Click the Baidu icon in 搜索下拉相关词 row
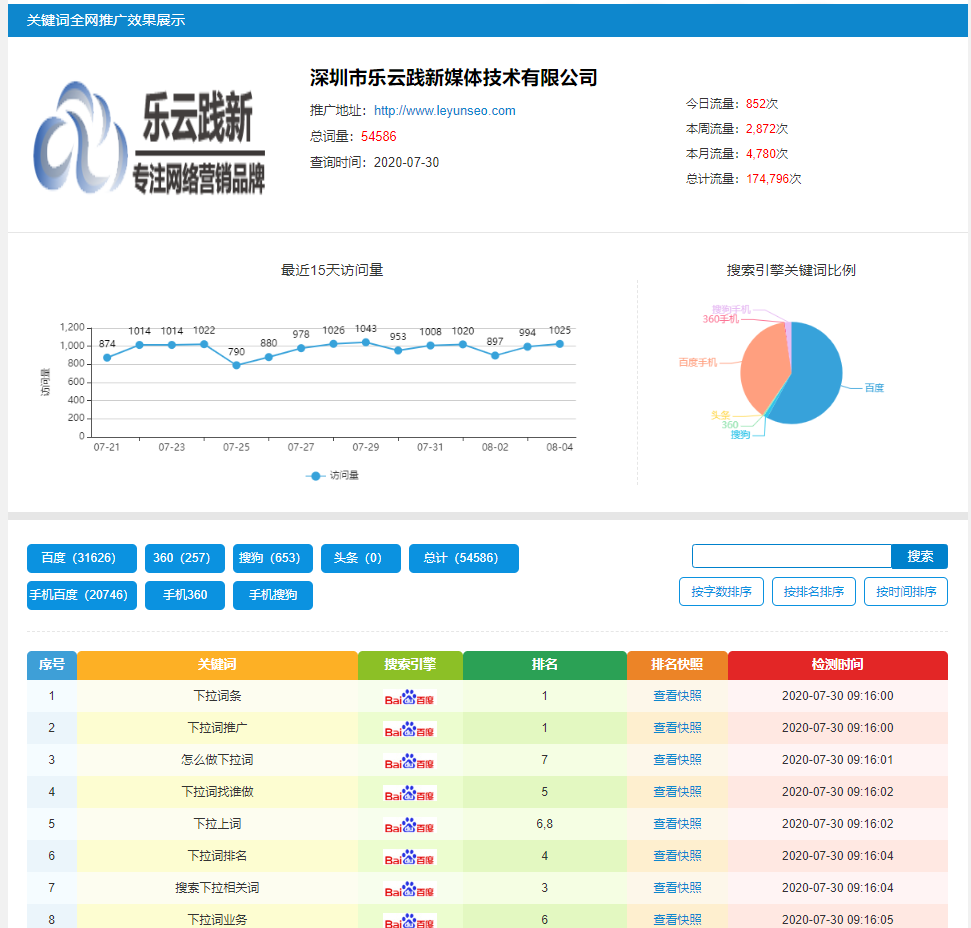This screenshot has width=971, height=928. coord(410,888)
